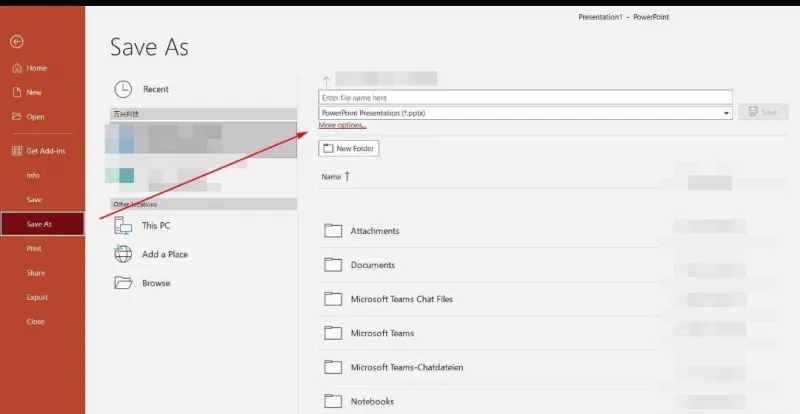
Task: Sort by the Name column header
Action: pyautogui.click(x=331, y=177)
